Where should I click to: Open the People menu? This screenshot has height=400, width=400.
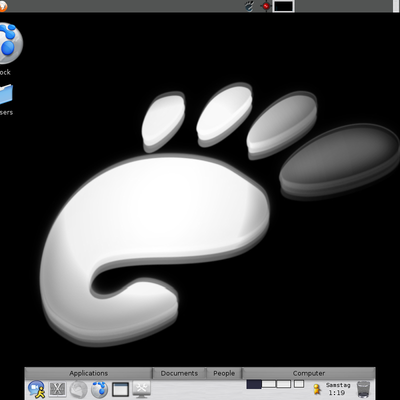tap(224, 373)
